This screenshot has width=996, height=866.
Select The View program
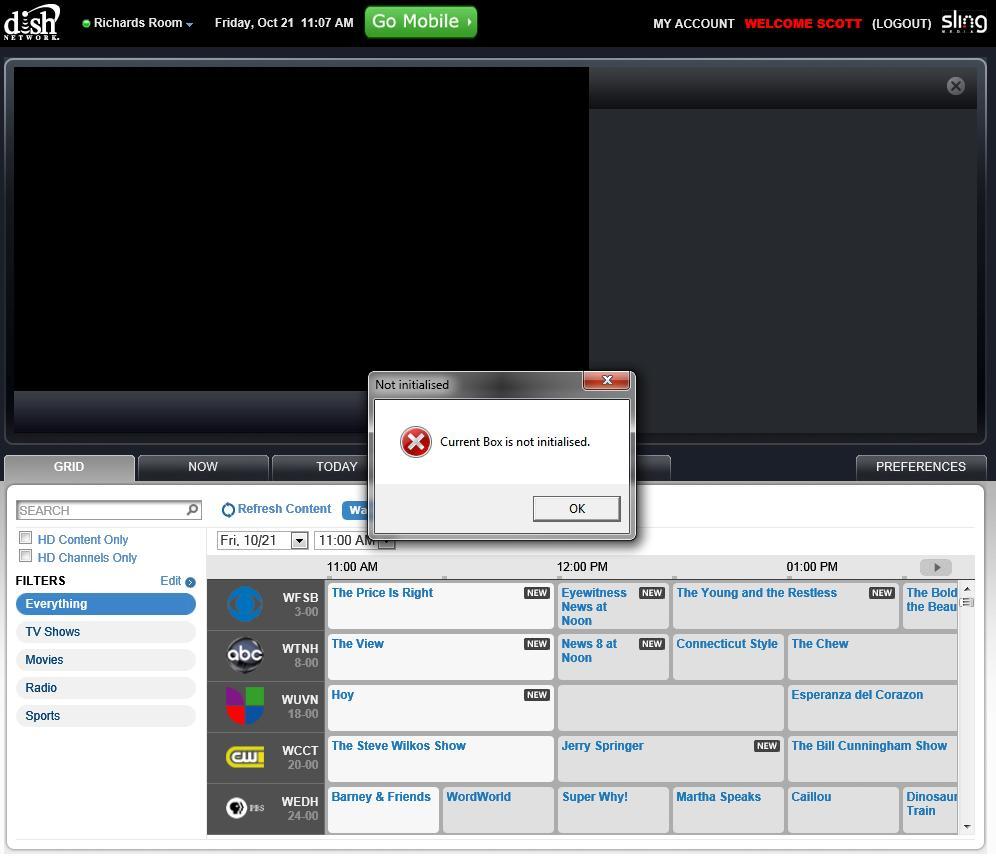(x=440, y=656)
